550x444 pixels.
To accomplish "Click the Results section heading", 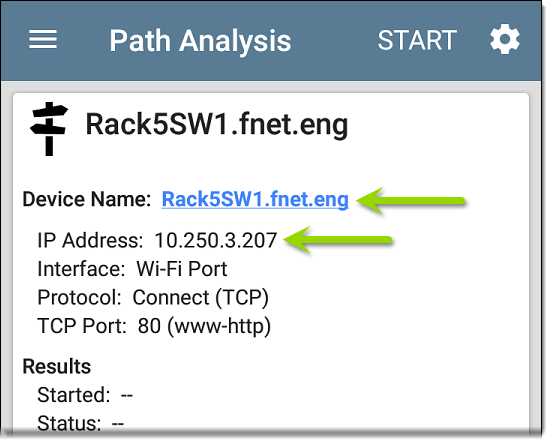I will coord(57,366).
